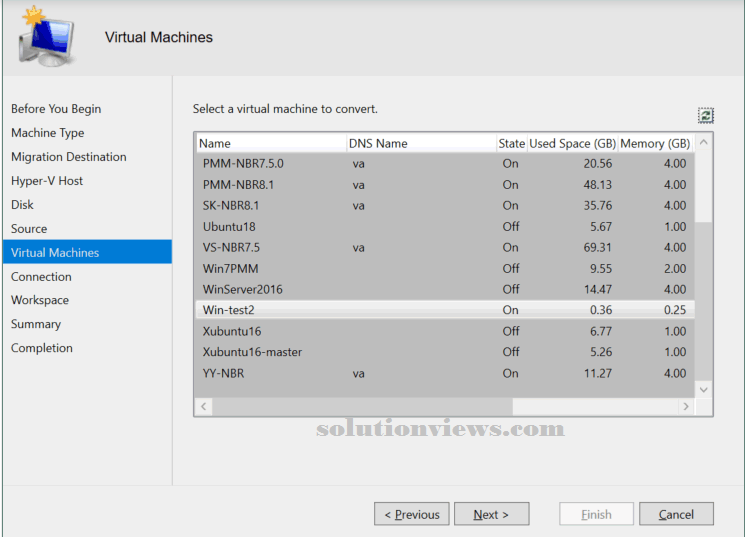Sort by the Memory (GB) column header
The image size is (745, 537).
pyautogui.click(x=656, y=144)
